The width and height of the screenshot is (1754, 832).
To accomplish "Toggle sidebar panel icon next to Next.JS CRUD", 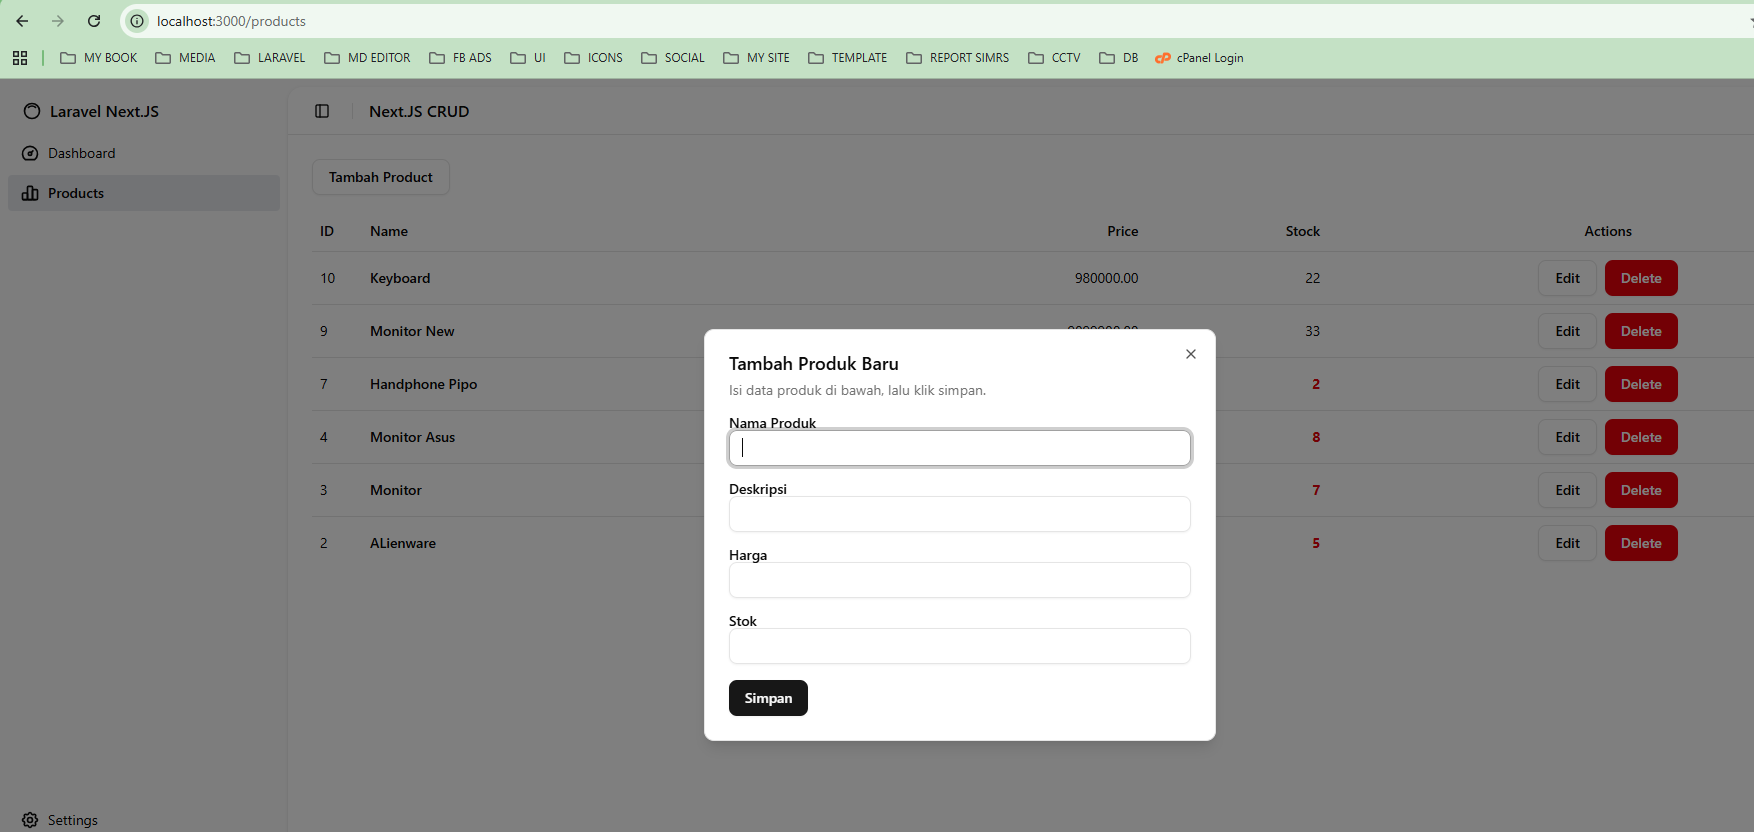I will click(x=322, y=111).
